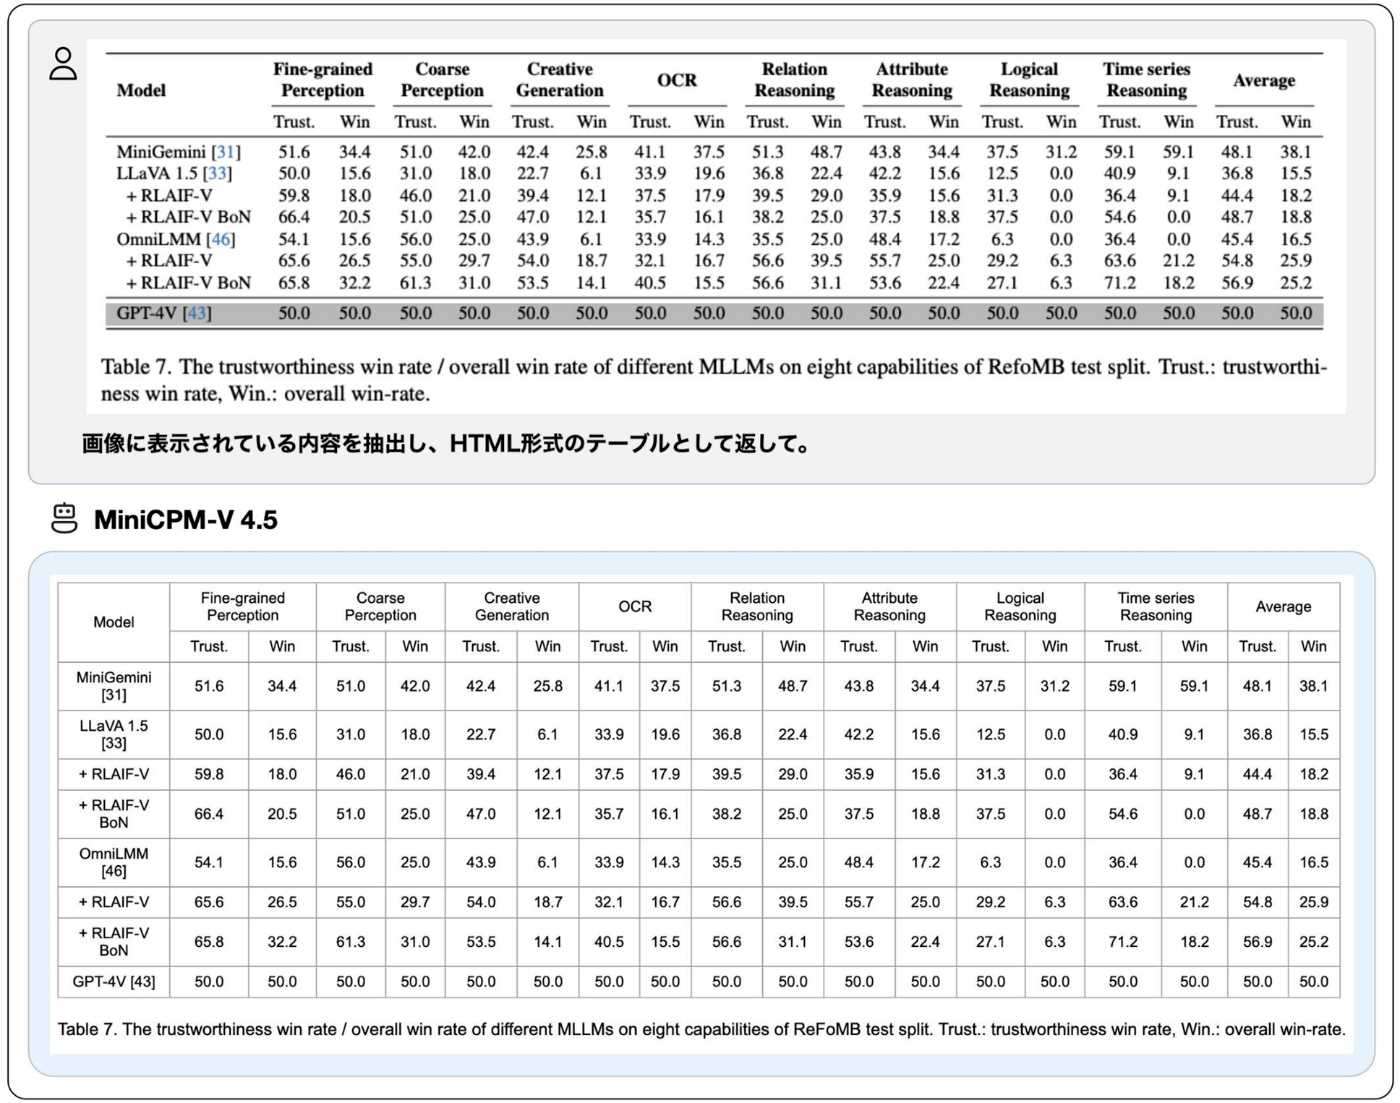
Task: Click the 20.5 cell in the response table
Action: [x=282, y=814]
